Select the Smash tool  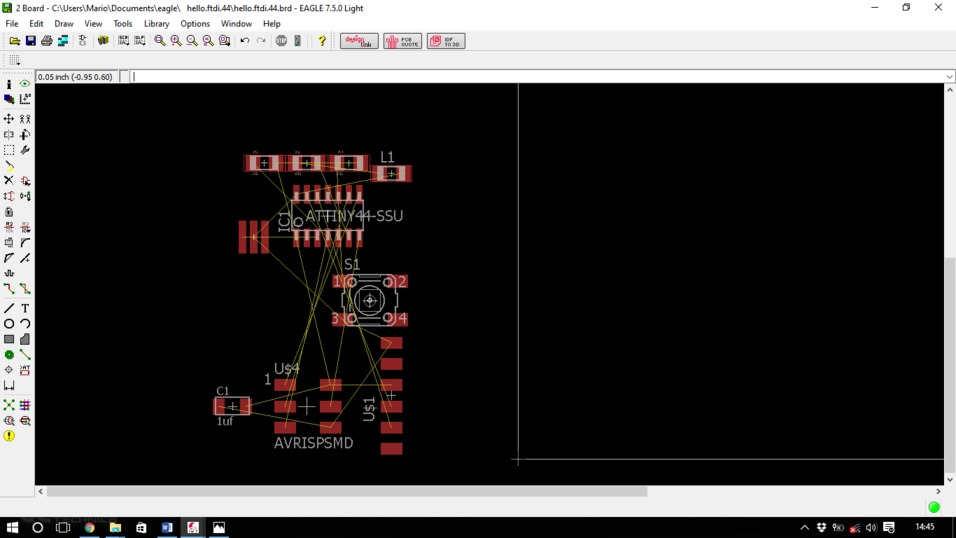tap(9, 243)
